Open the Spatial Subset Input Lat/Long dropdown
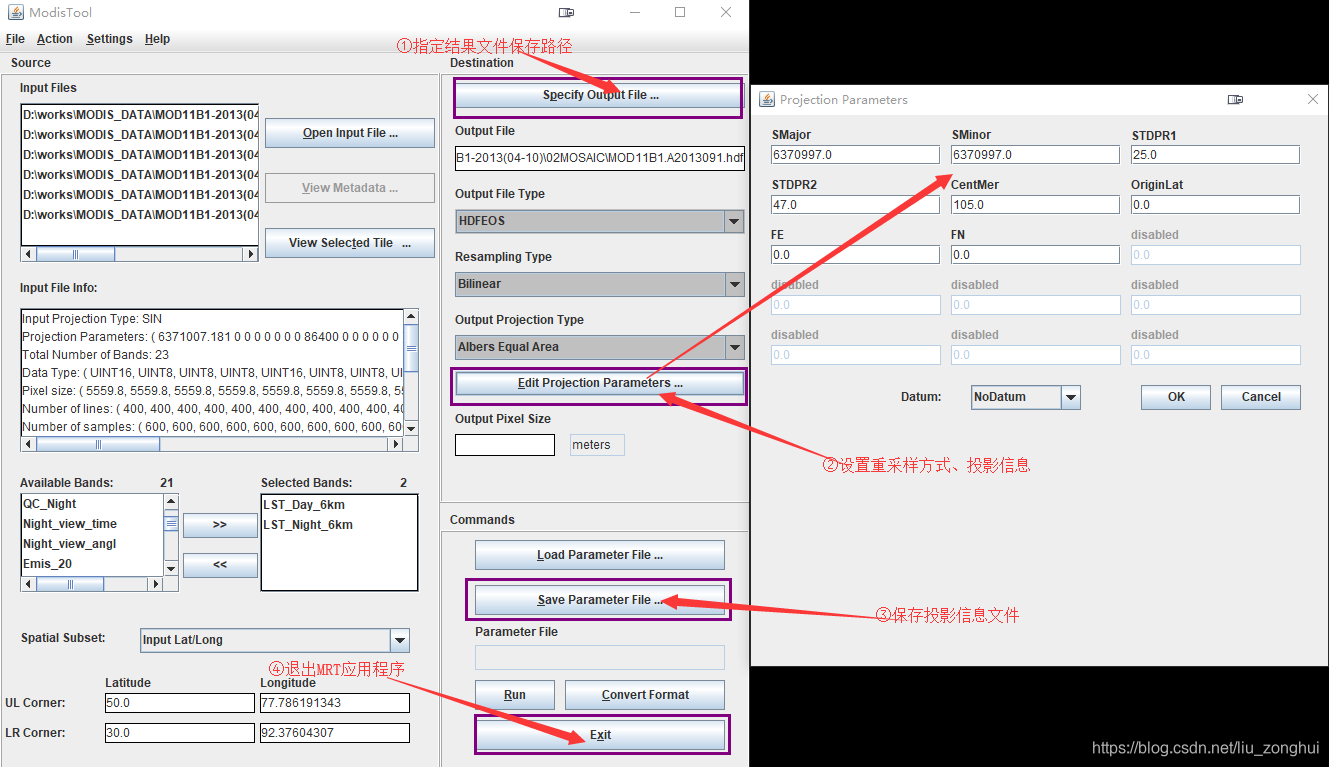The image size is (1329, 767). [x=399, y=640]
